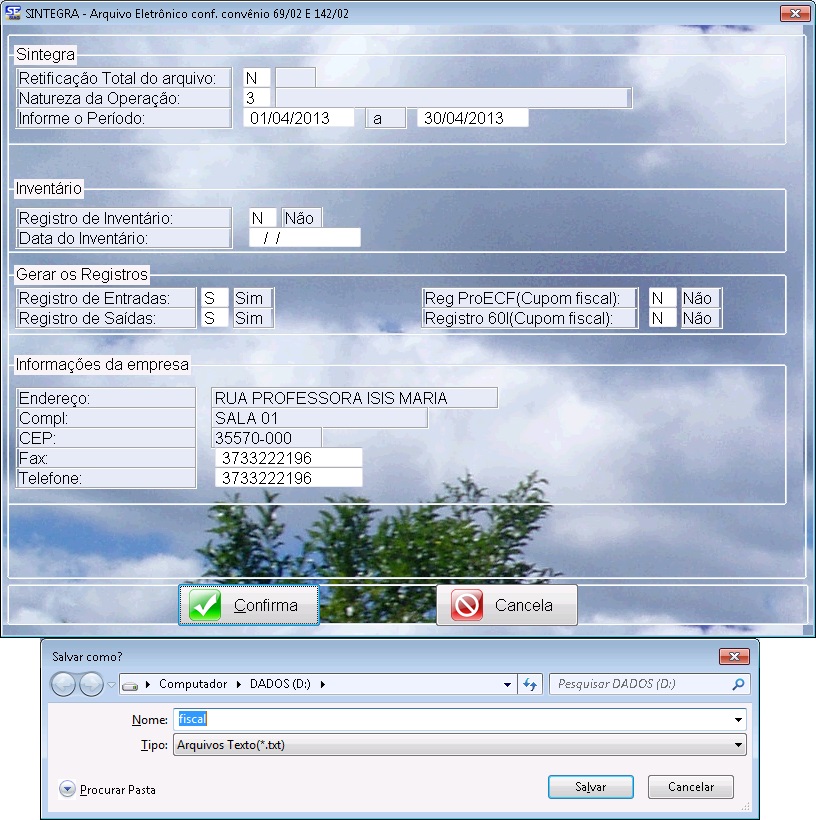
Task: Click the magnifier icon in search box
Action: 738,684
